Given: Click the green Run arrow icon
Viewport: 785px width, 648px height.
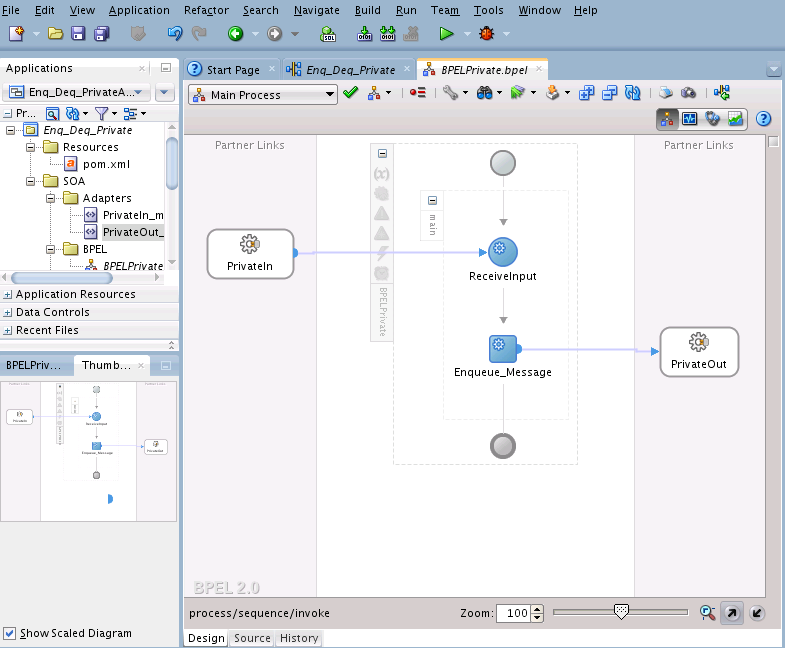Looking at the screenshot, I should point(447,34).
